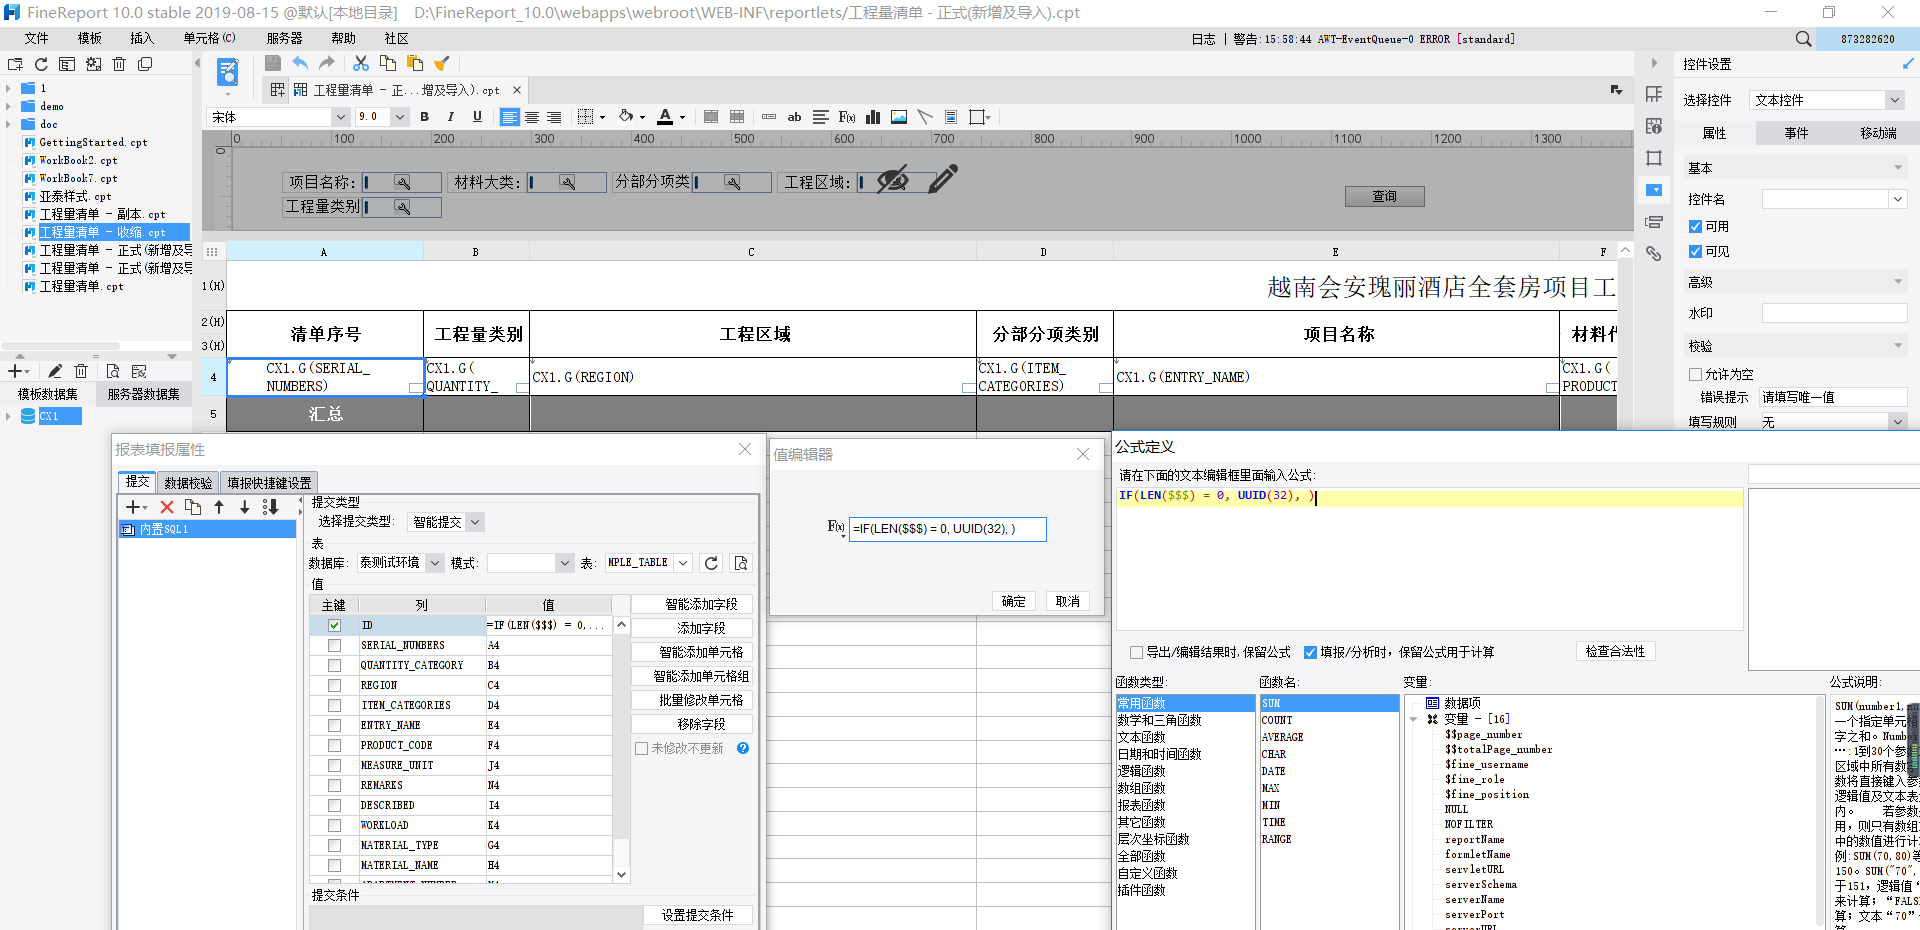Check 导出/编辑结果时,保留公式 option
Viewport: 1920px width, 930px height.
[x=1136, y=652]
